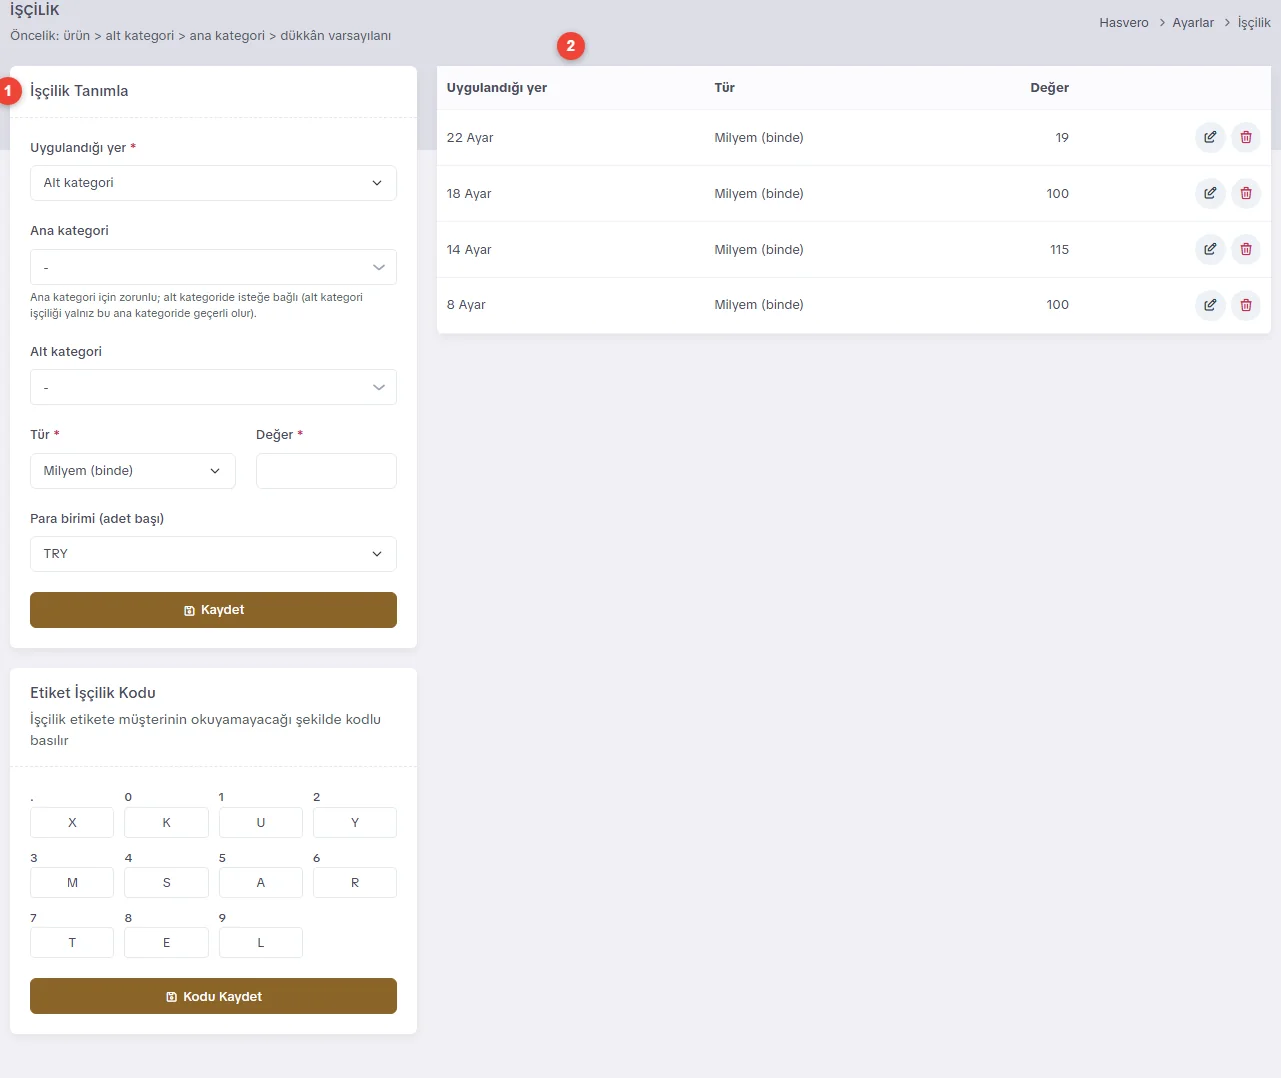Click the code field for digit 7
This screenshot has height=1078, width=1281.
[72, 943]
